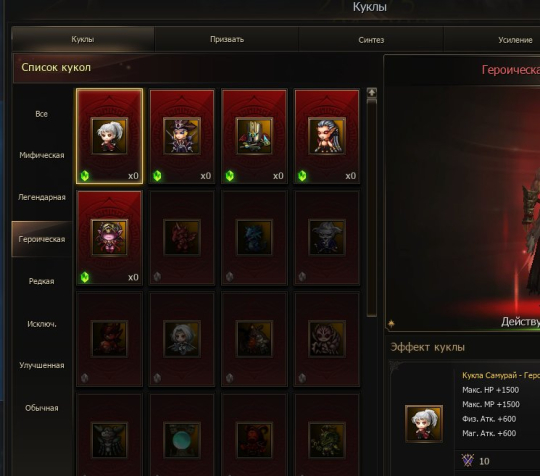Select the locked blue wolf doll card
Image resolution: width=540 pixels, height=476 pixels.
click(254, 238)
